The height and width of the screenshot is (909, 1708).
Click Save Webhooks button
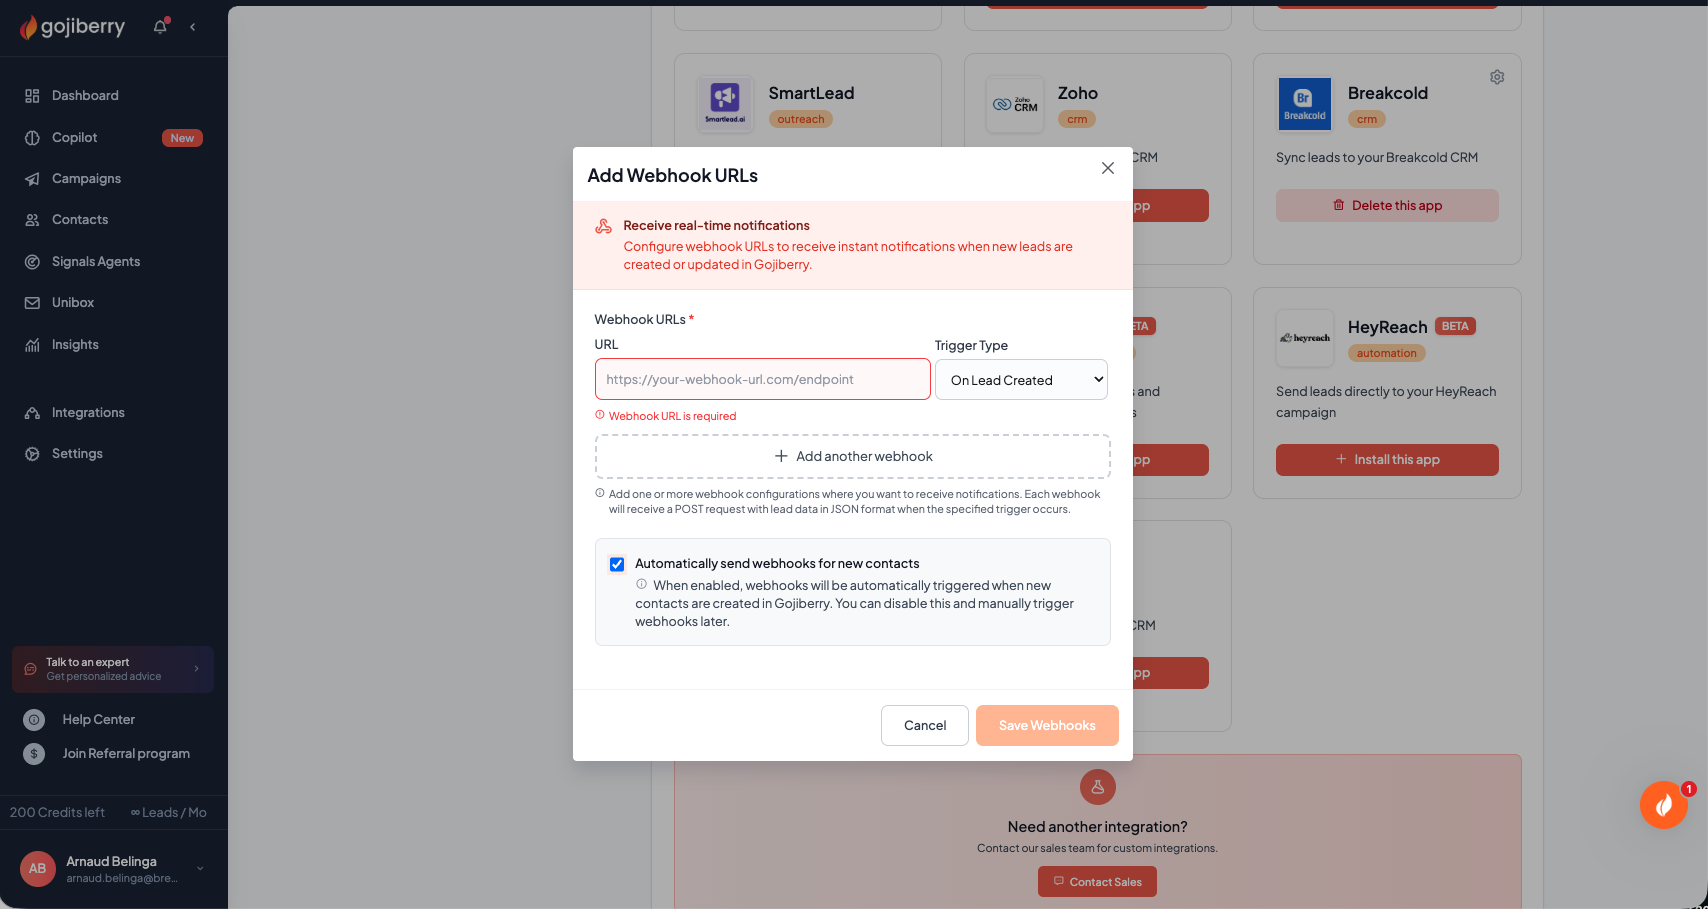click(1047, 726)
